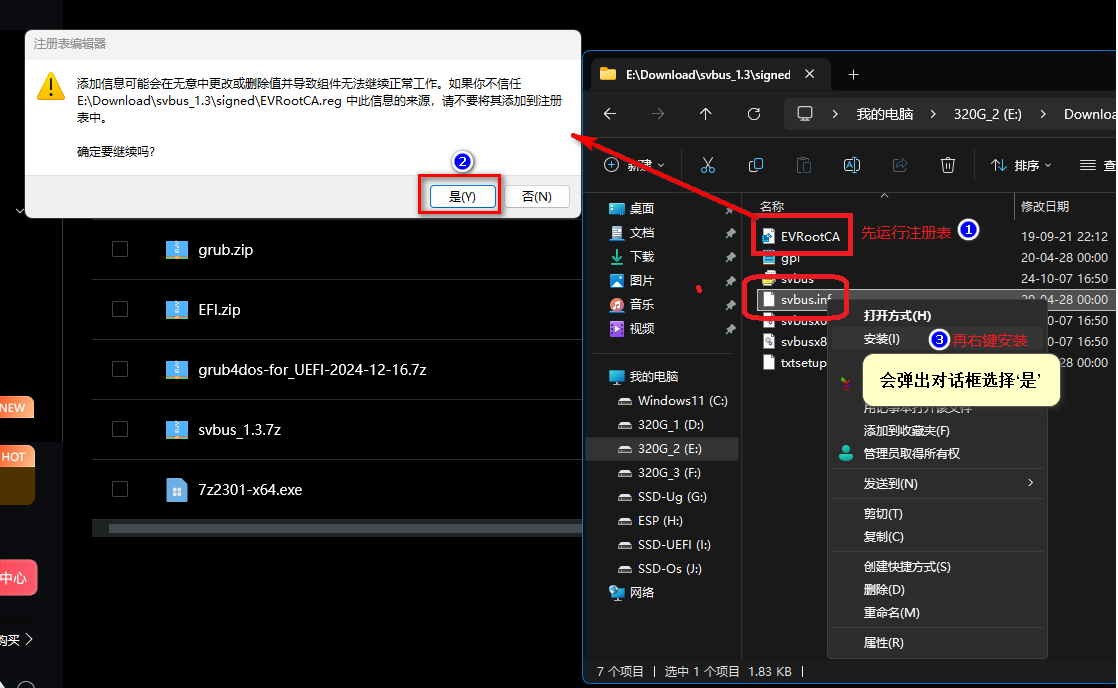Open the 排序 sort dropdown
The width and height of the screenshot is (1118, 688).
pos(1021,165)
